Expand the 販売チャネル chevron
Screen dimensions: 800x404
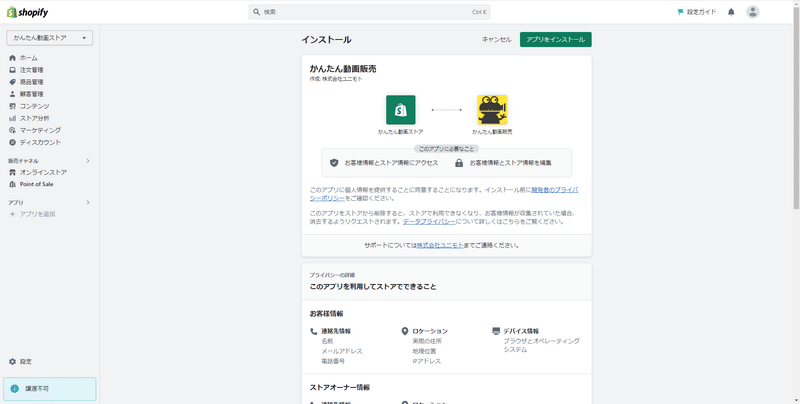pos(88,161)
